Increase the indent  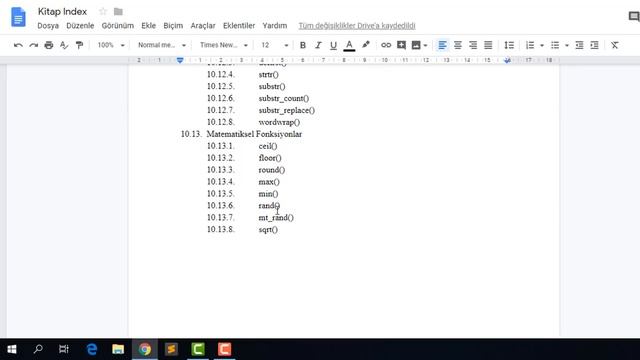[x=595, y=45]
